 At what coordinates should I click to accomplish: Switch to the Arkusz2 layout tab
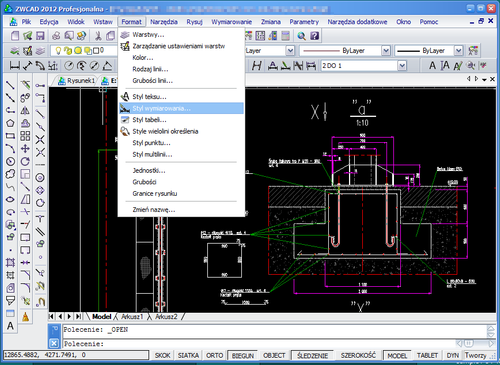click(x=166, y=317)
